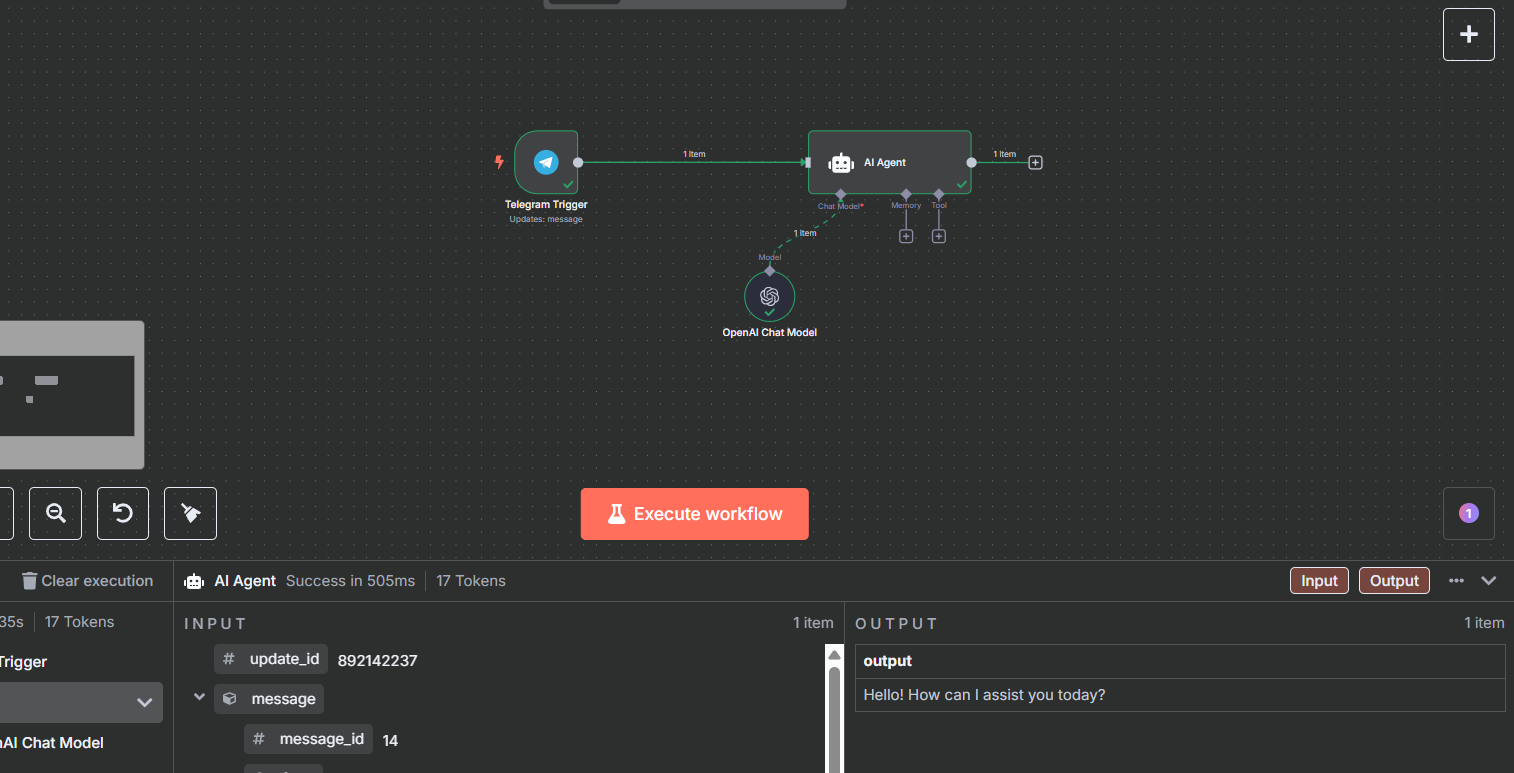This screenshot has width=1514, height=773.
Task: Open the execution options ellipsis menu
Action: [1455, 580]
